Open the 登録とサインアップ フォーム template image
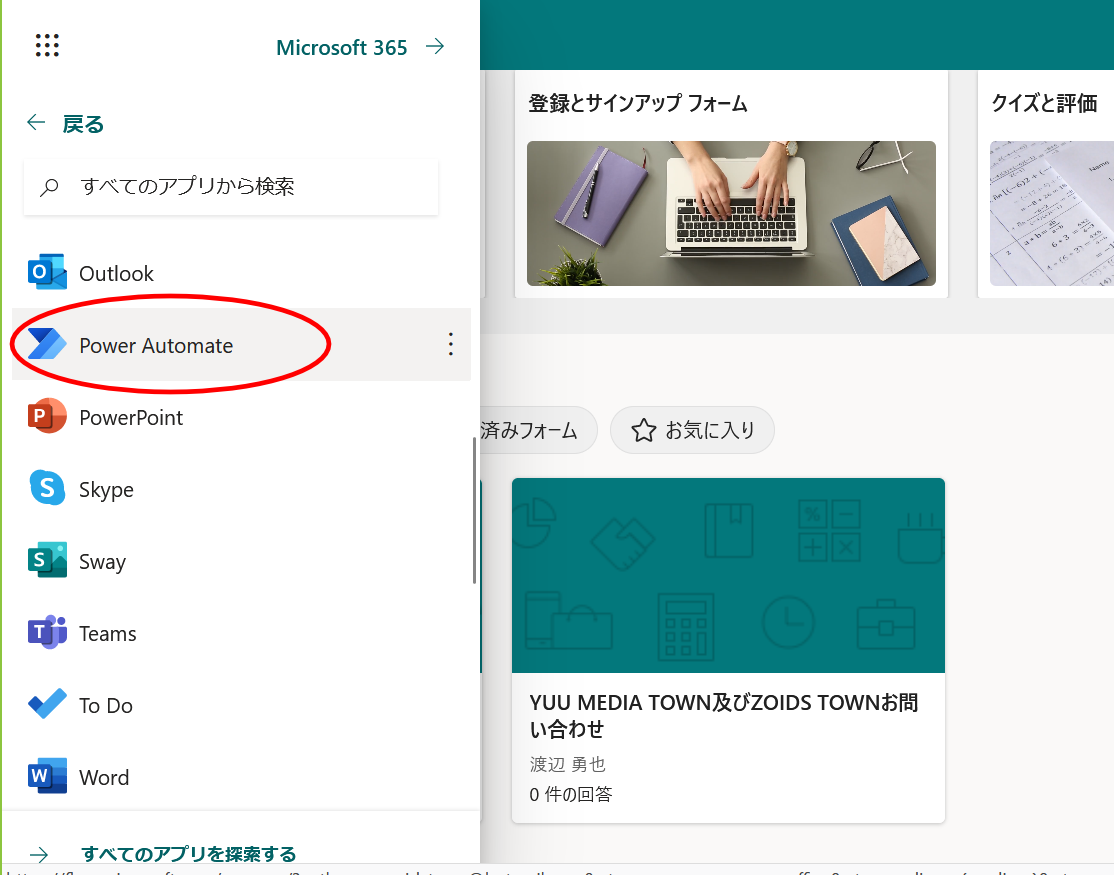Image resolution: width=1114 pixels, height=875 pixels. [731, 213]
